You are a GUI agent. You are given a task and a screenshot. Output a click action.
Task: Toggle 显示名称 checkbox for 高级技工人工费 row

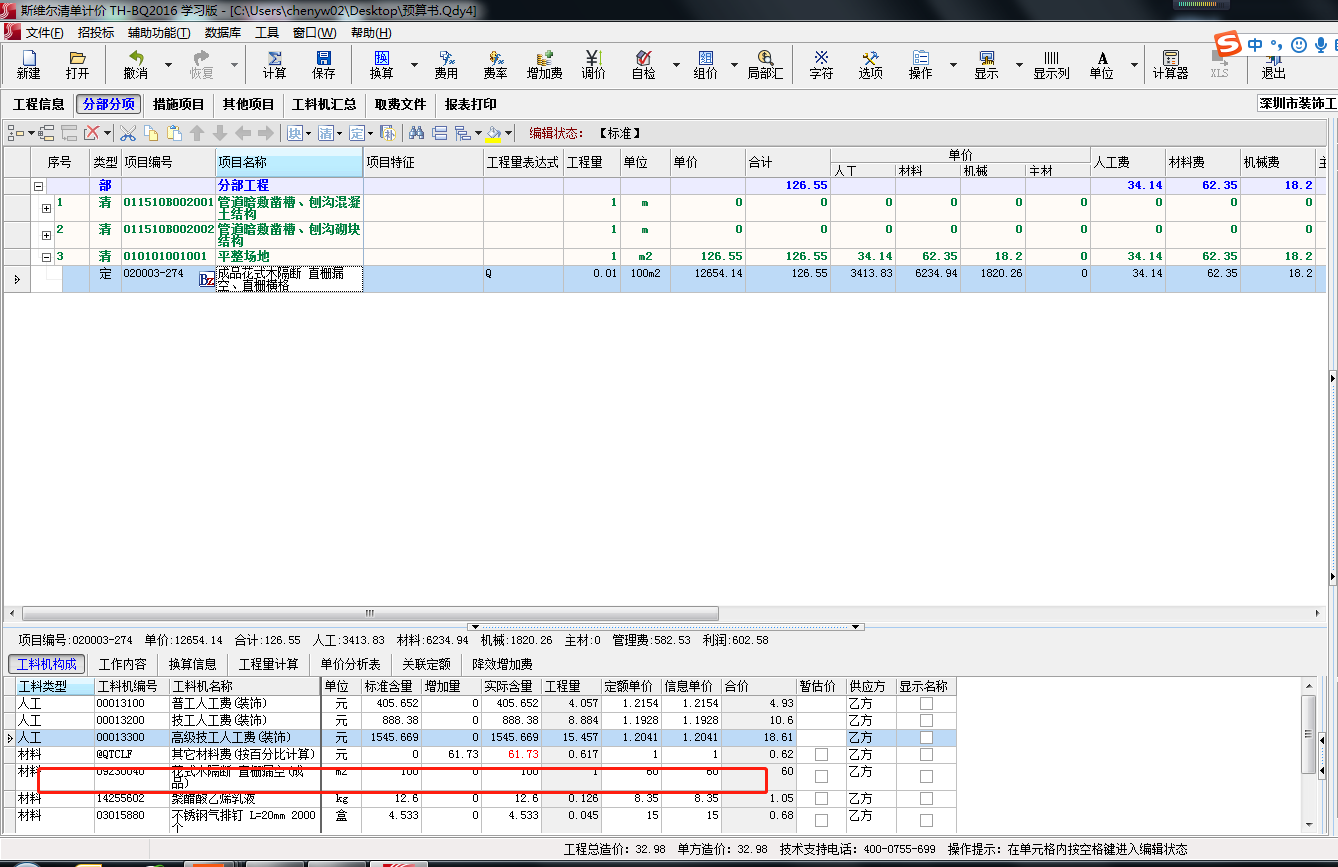pyautogui.click(x=926, y=738)
